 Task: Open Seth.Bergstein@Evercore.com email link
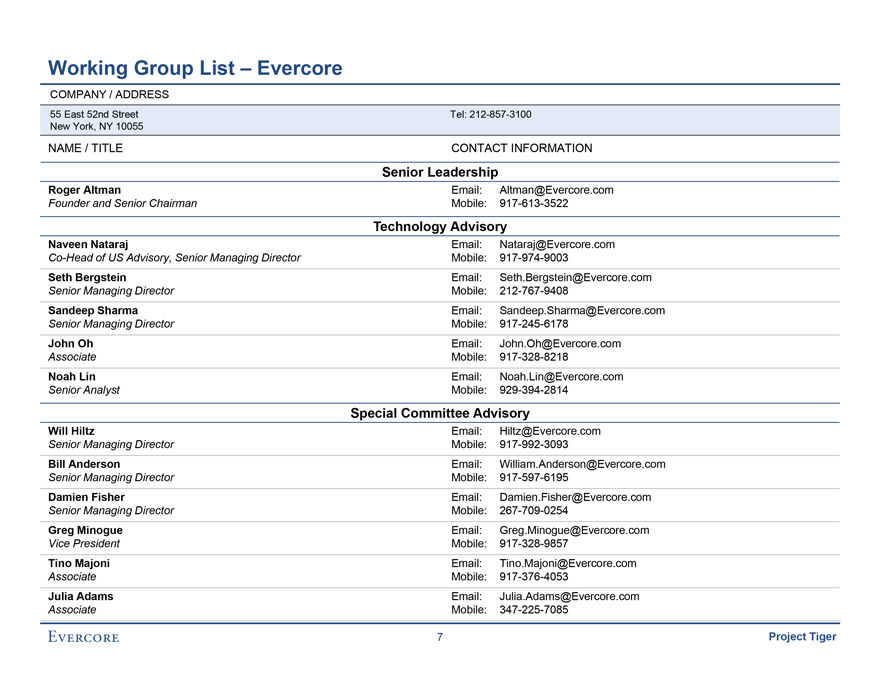point(575,277)
